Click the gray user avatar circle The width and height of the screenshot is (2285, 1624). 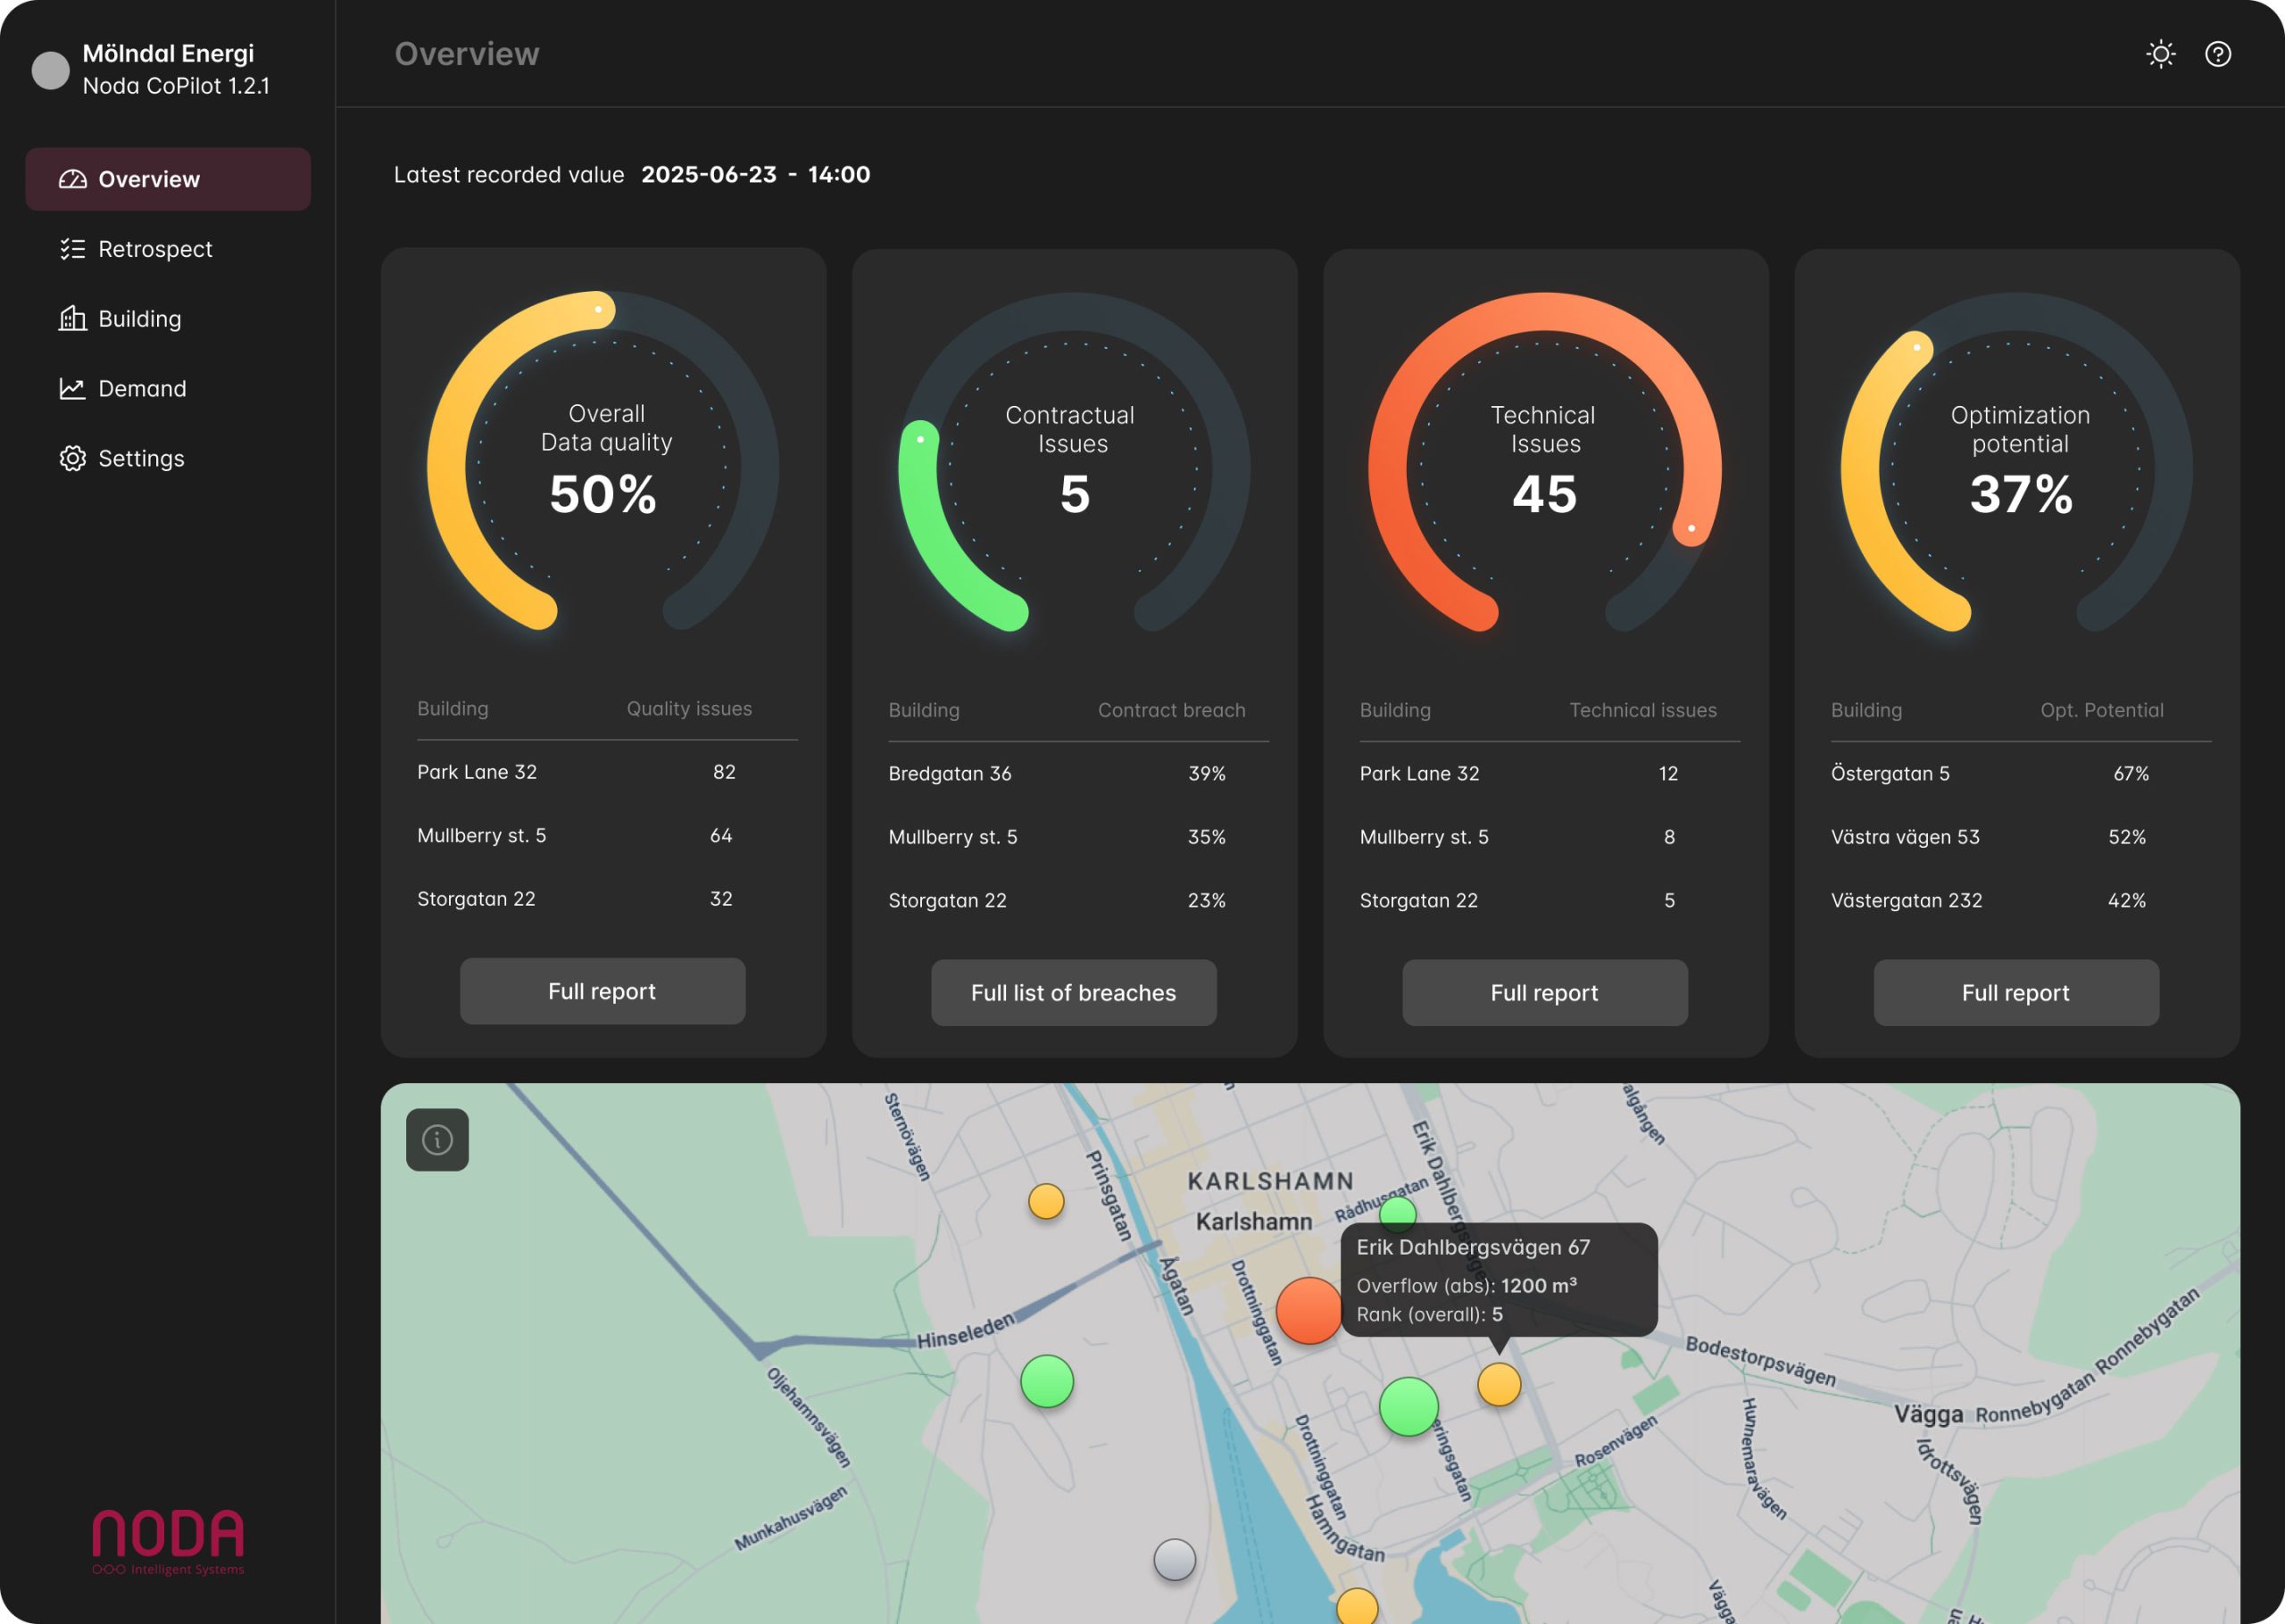[x=50, y=70]
